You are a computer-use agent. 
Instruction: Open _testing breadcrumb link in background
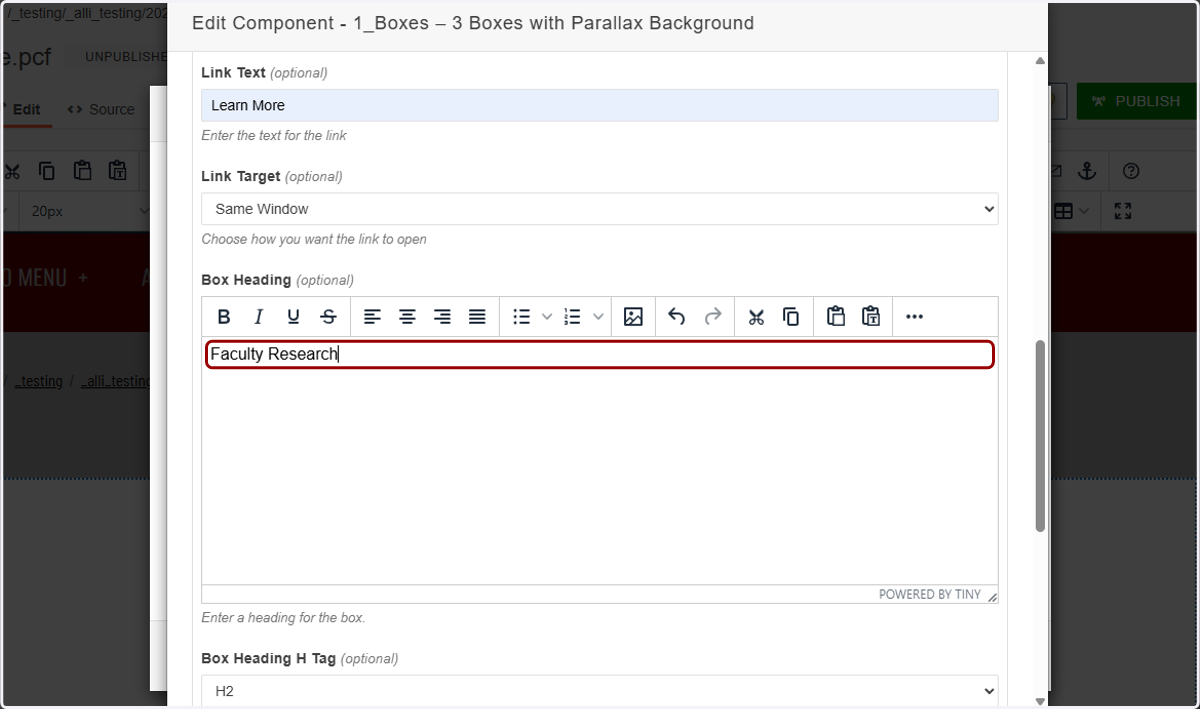pos(39,381)
